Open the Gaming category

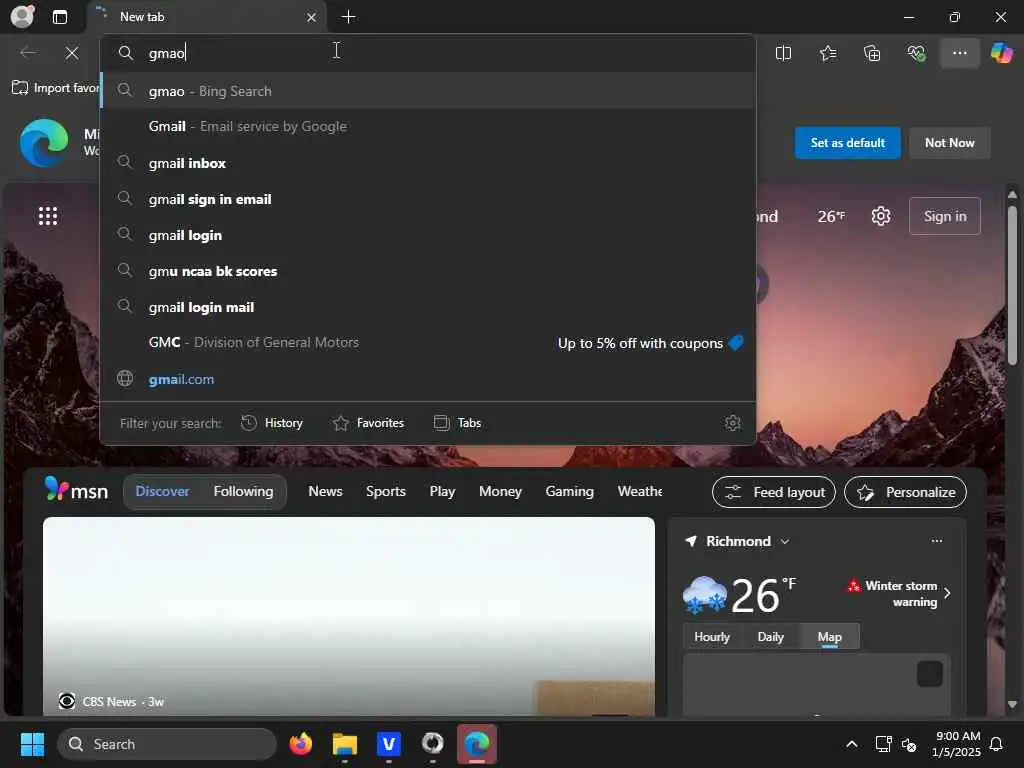569,491
